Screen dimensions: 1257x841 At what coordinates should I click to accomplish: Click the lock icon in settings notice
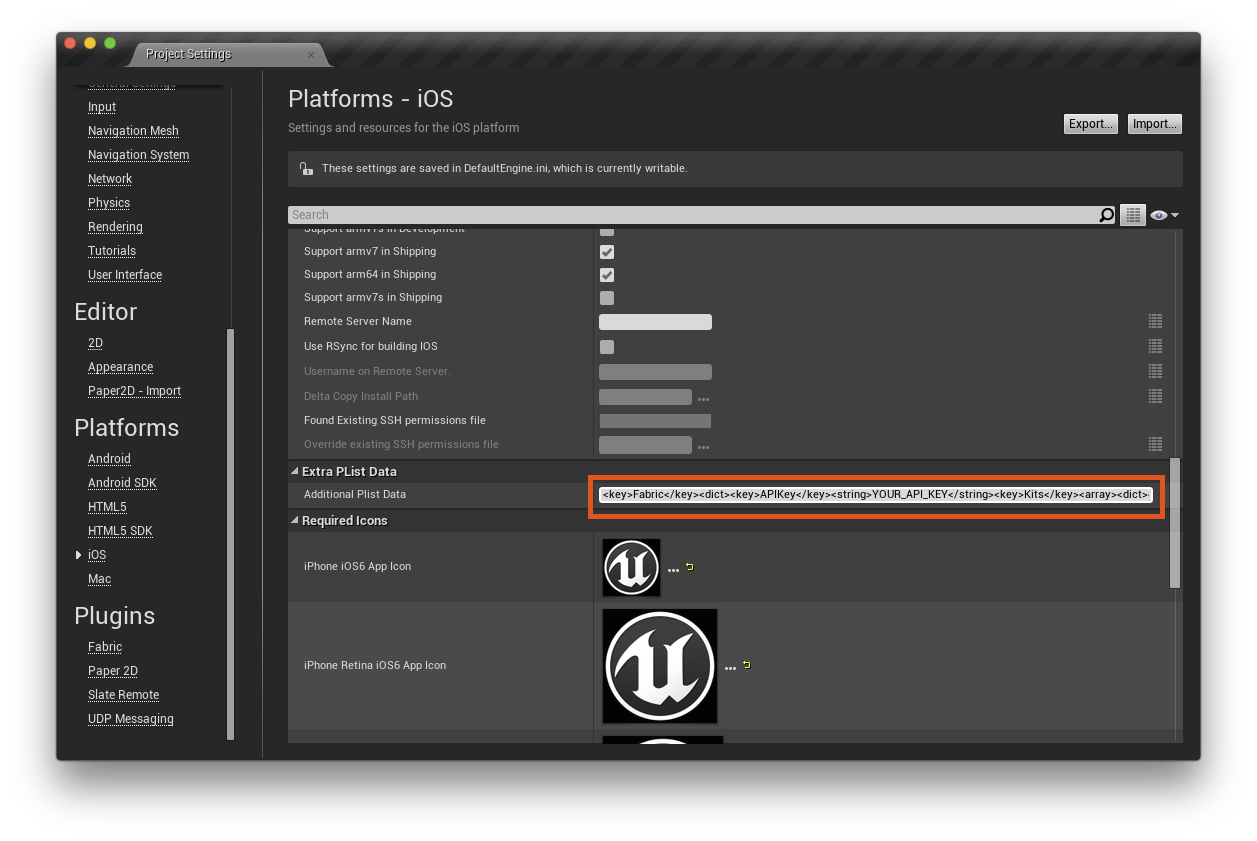(306, 169)
